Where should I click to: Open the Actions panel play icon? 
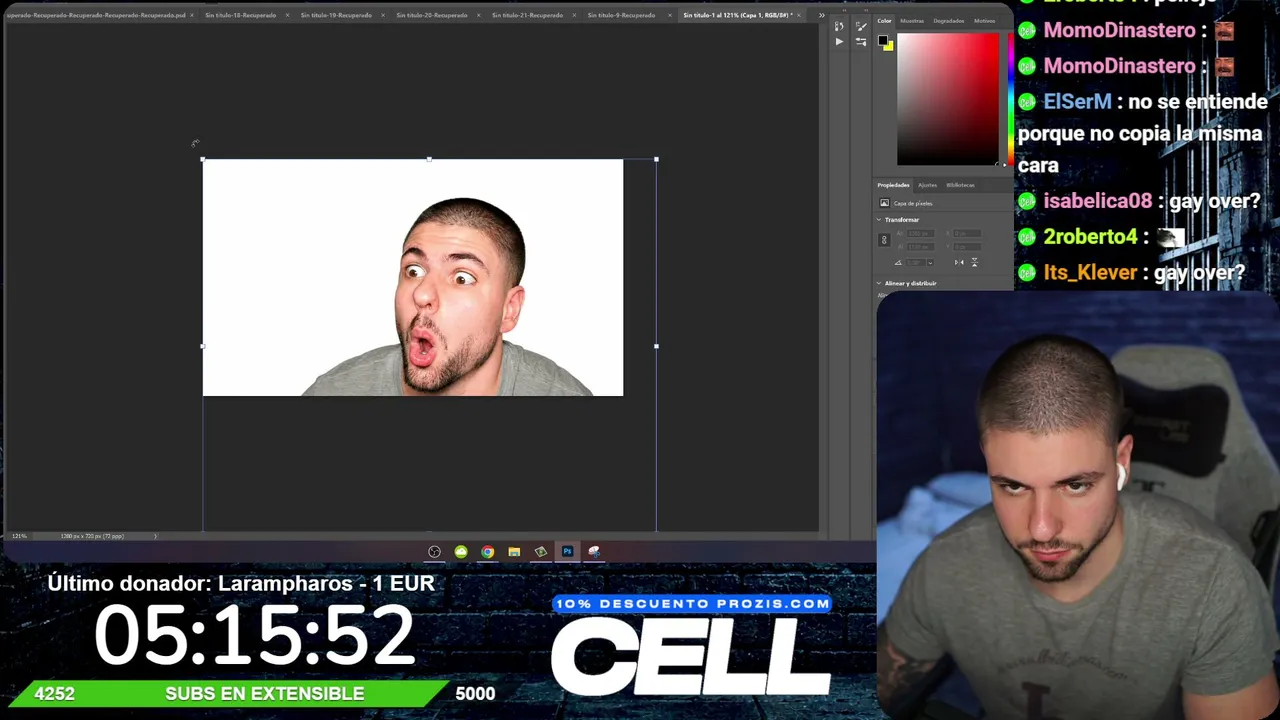[x=839, y=42]
